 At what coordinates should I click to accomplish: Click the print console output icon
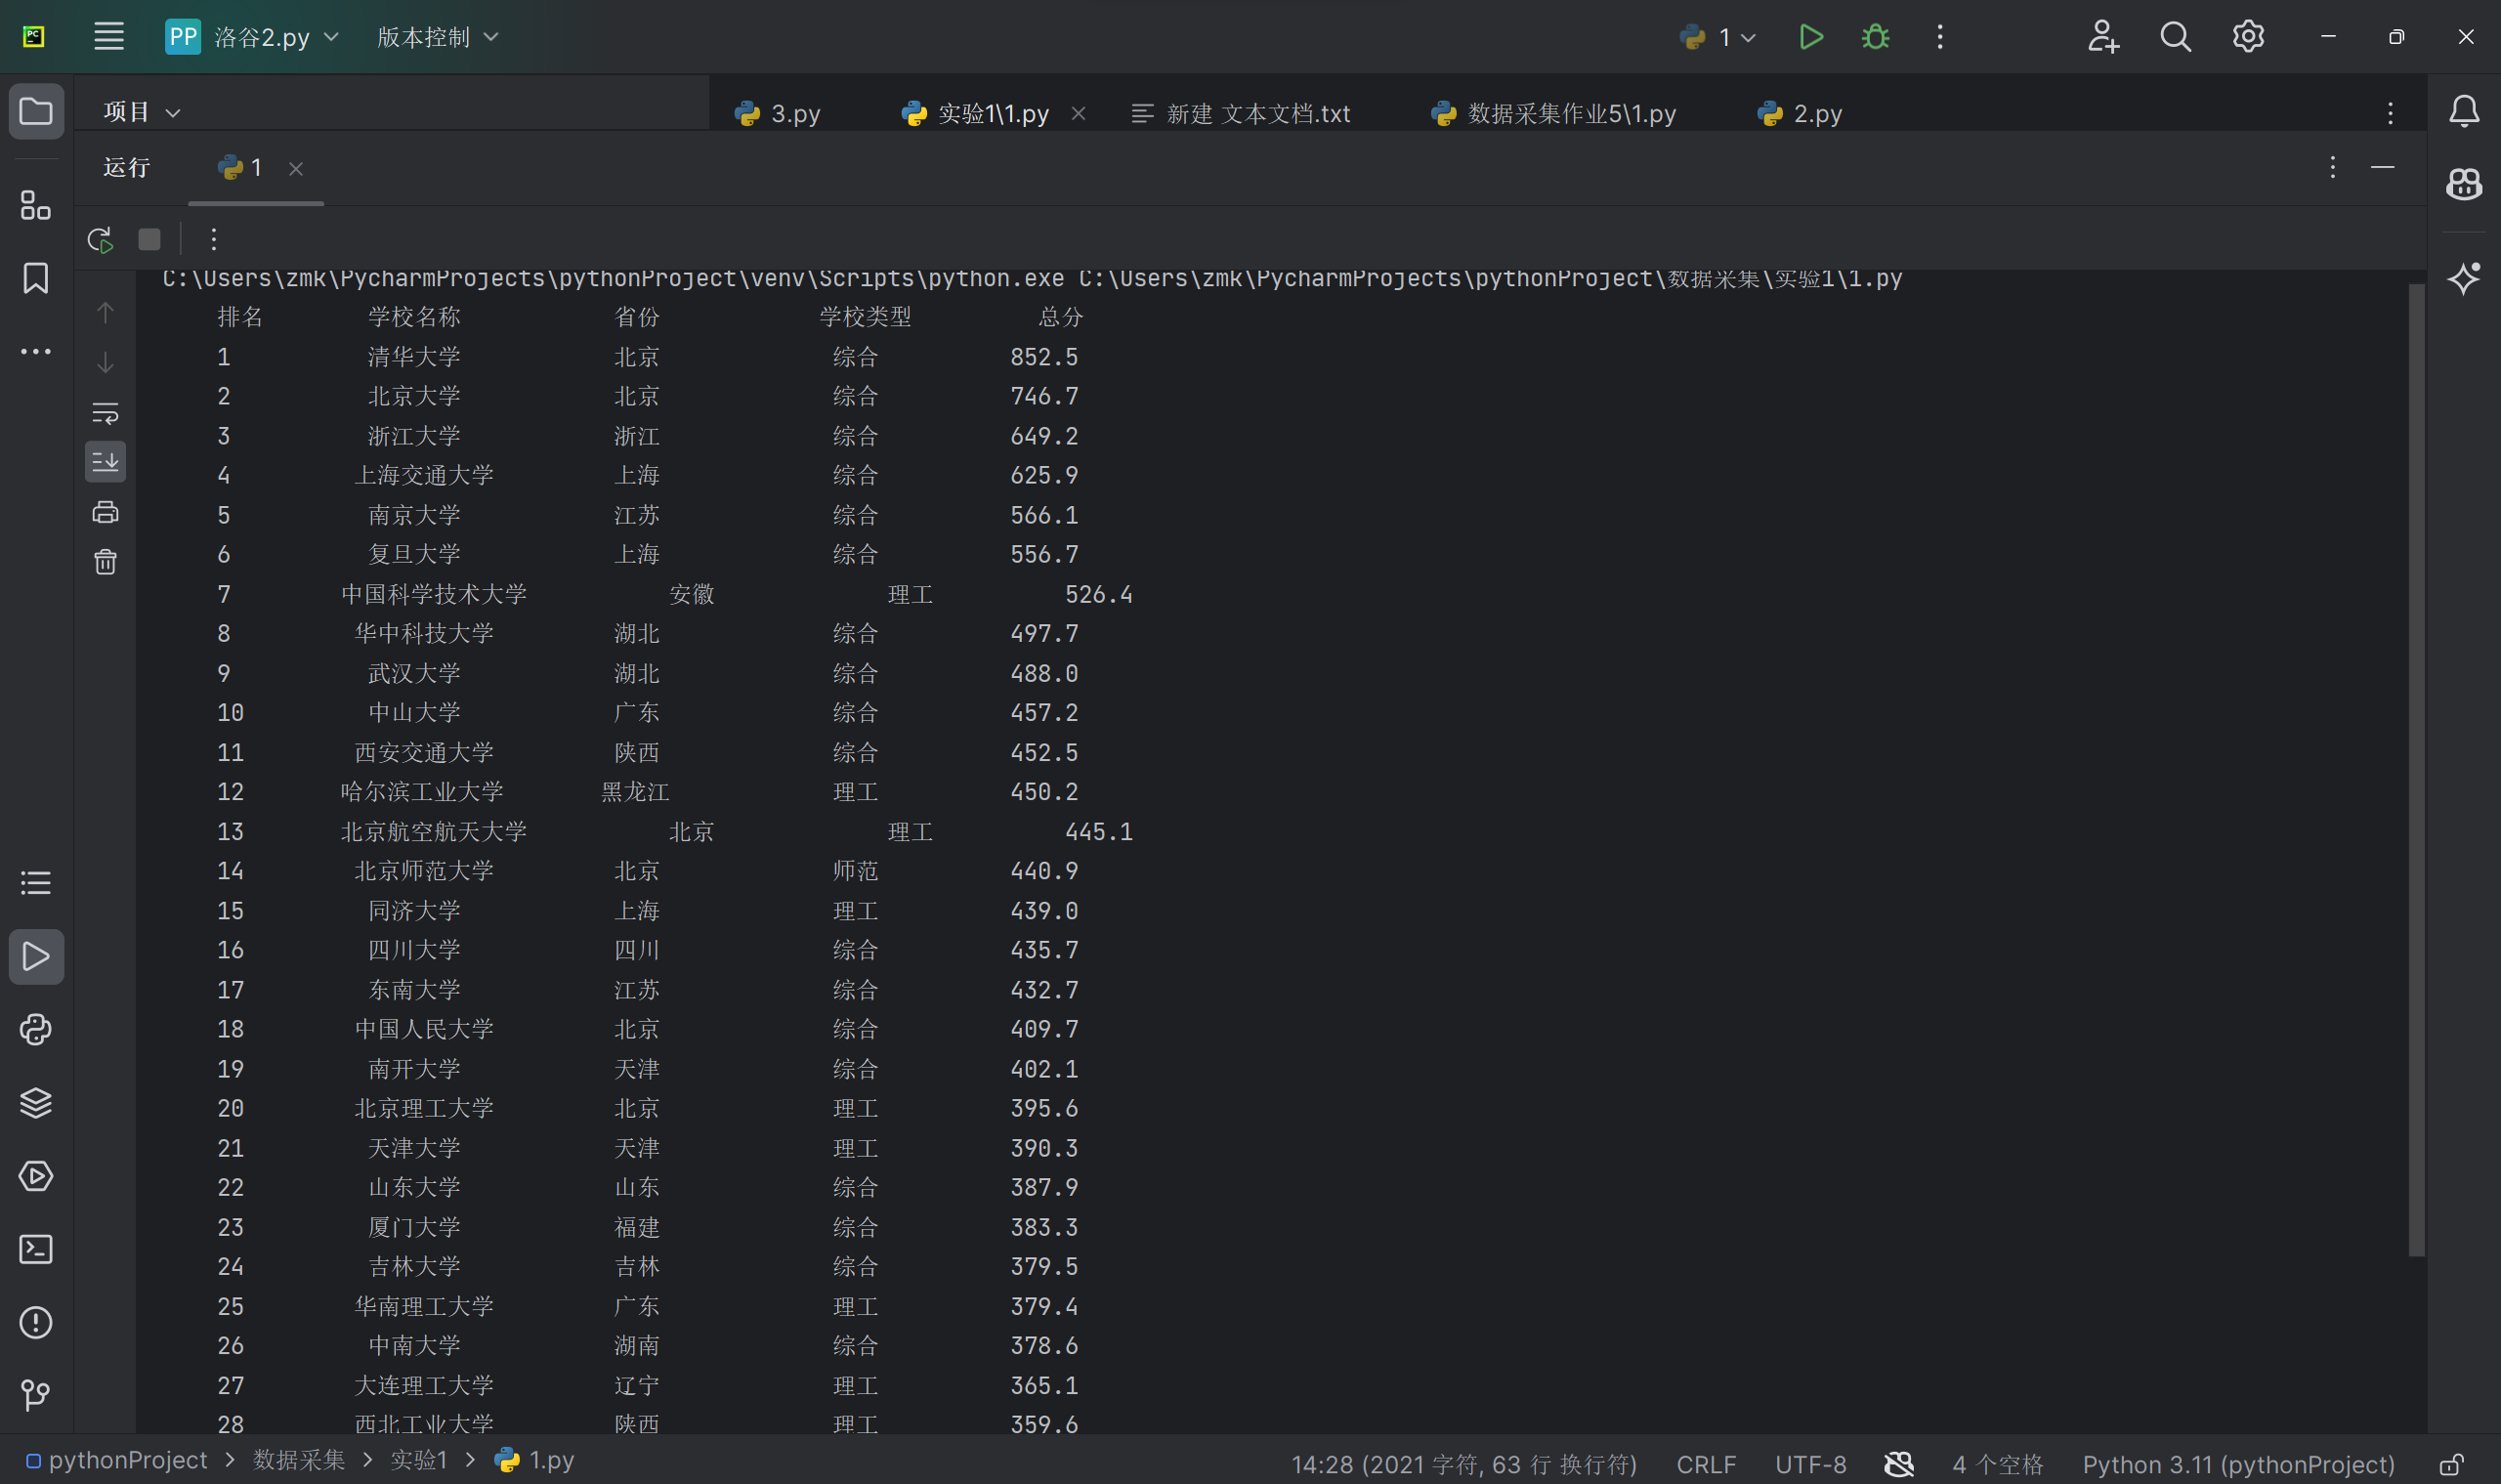[x=105, y=513]
